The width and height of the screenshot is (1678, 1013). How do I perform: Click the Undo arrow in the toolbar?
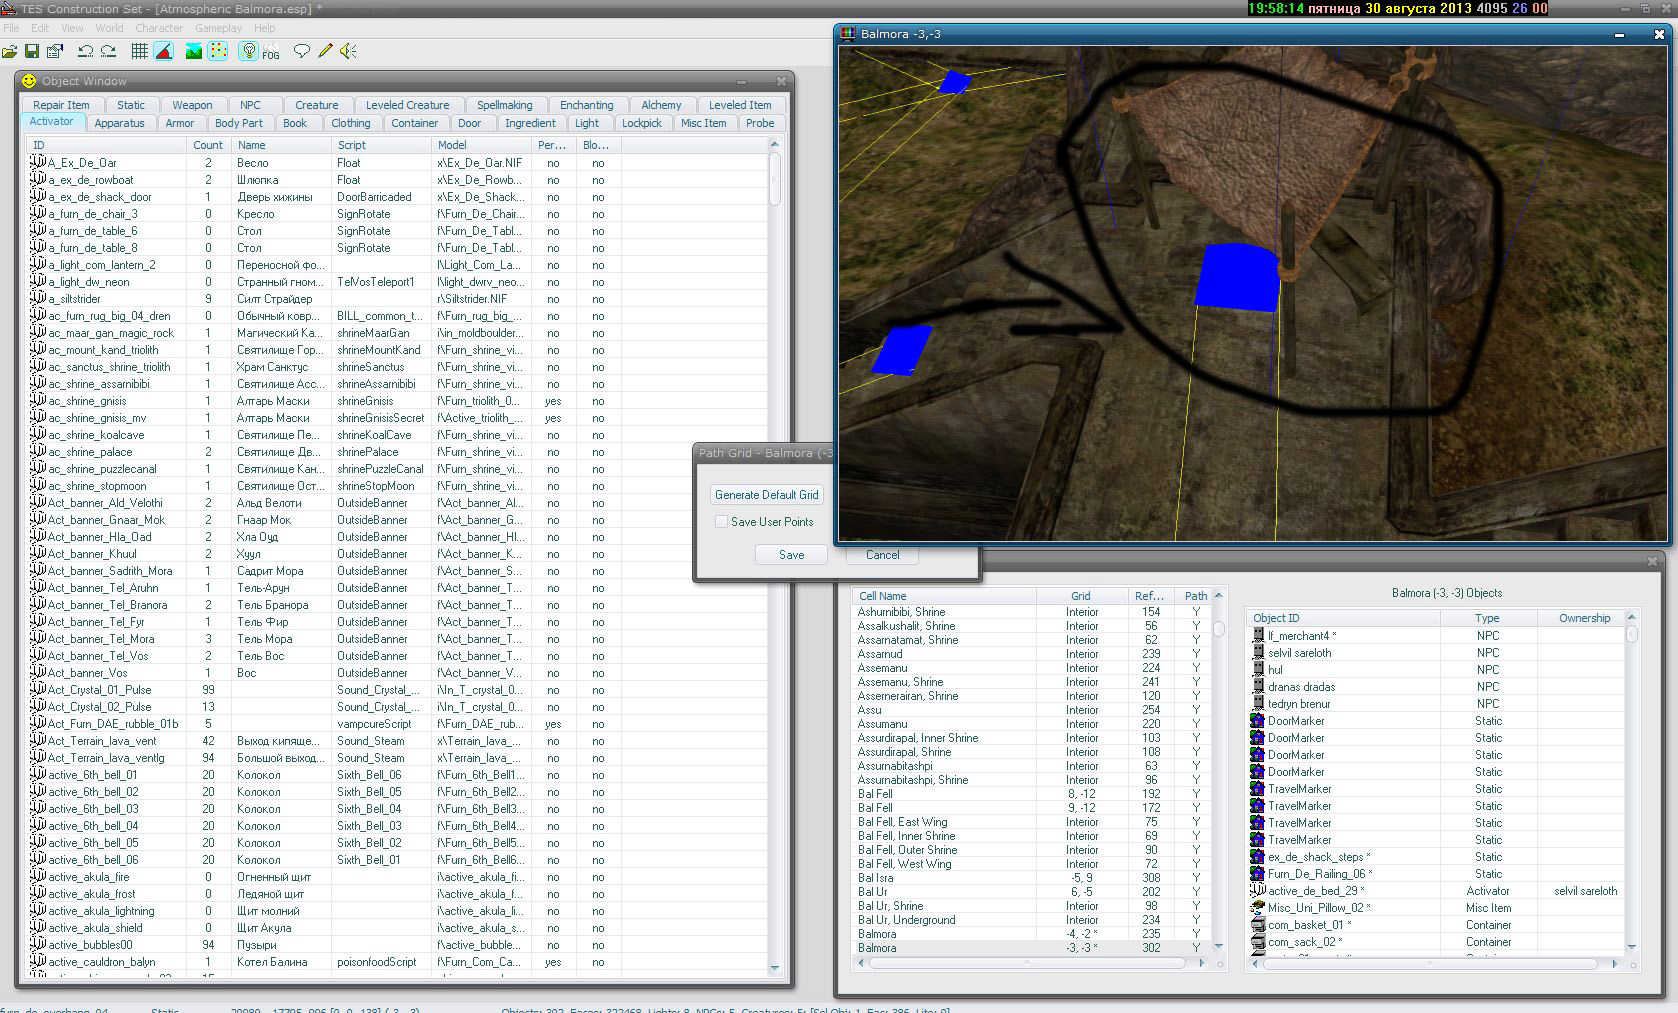(x=85, y=51)
